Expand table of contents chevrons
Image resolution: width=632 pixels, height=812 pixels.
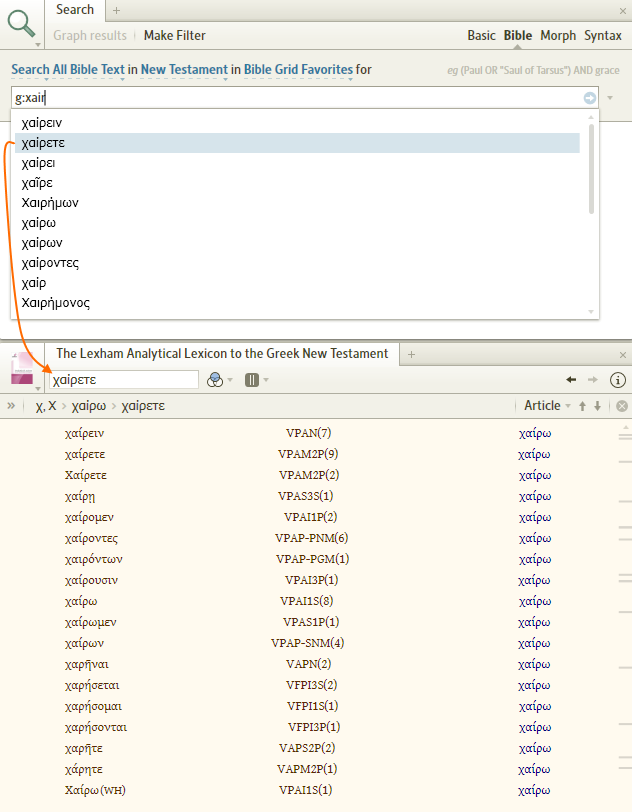tap(11, 405)
